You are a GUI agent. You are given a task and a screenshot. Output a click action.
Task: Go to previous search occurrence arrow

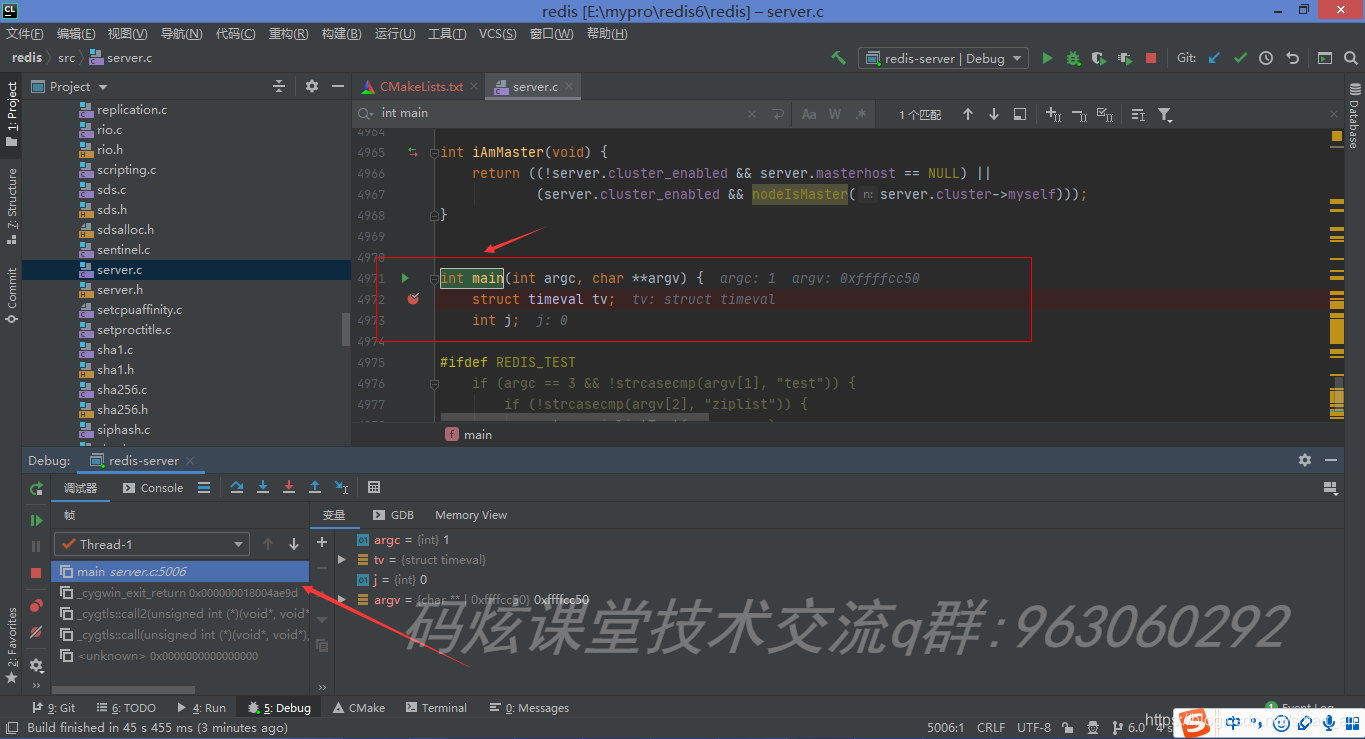pos(967,114)
